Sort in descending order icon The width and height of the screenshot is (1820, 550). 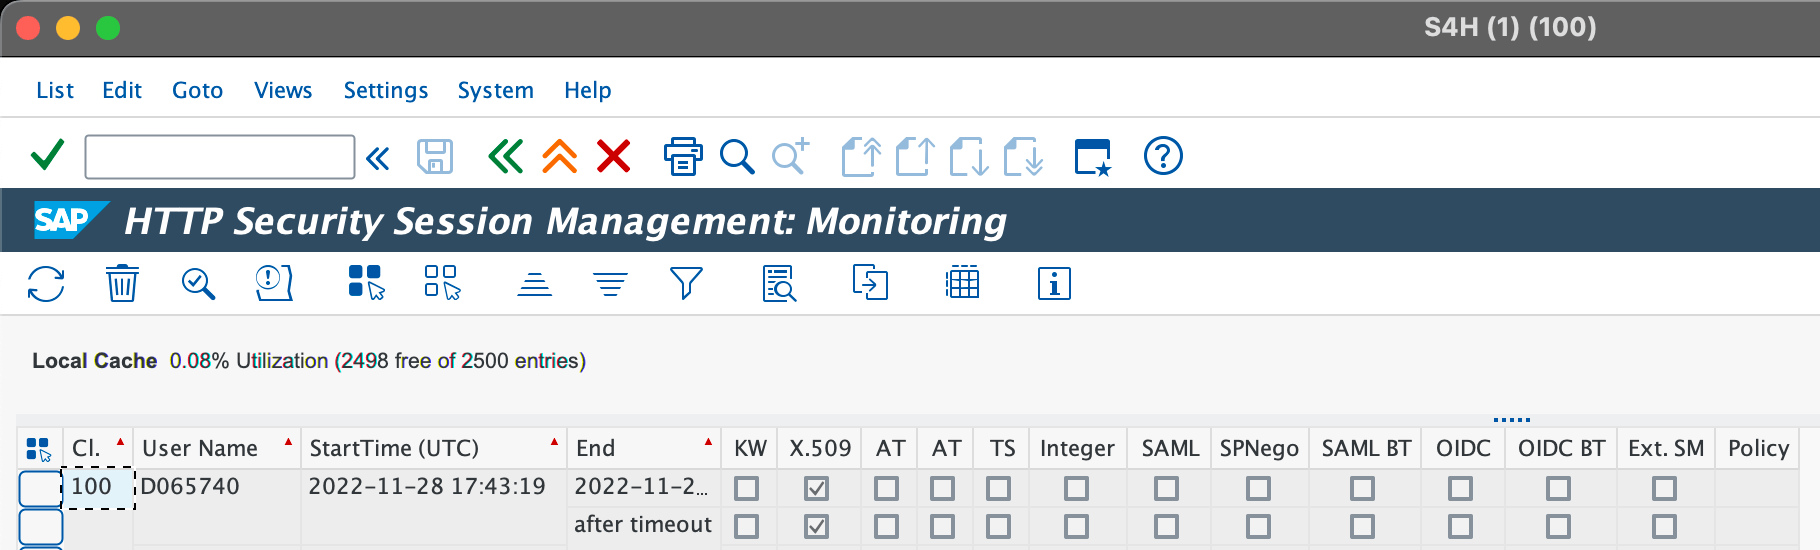(610, 285)
